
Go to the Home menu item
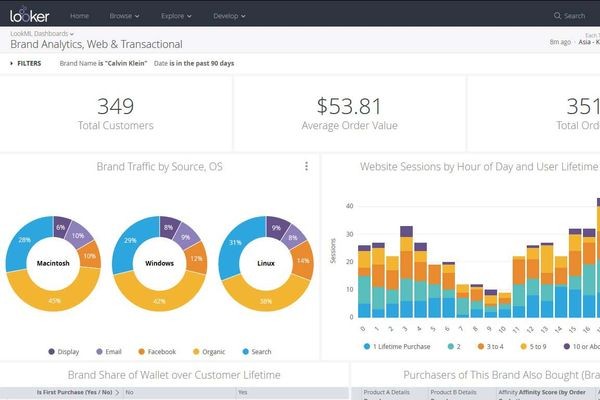point(79,16)
